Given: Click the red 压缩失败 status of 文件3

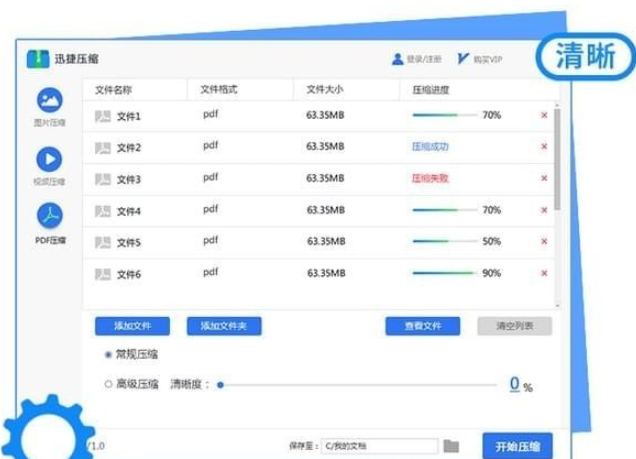Looking at the screenshot, I should 430,178.
